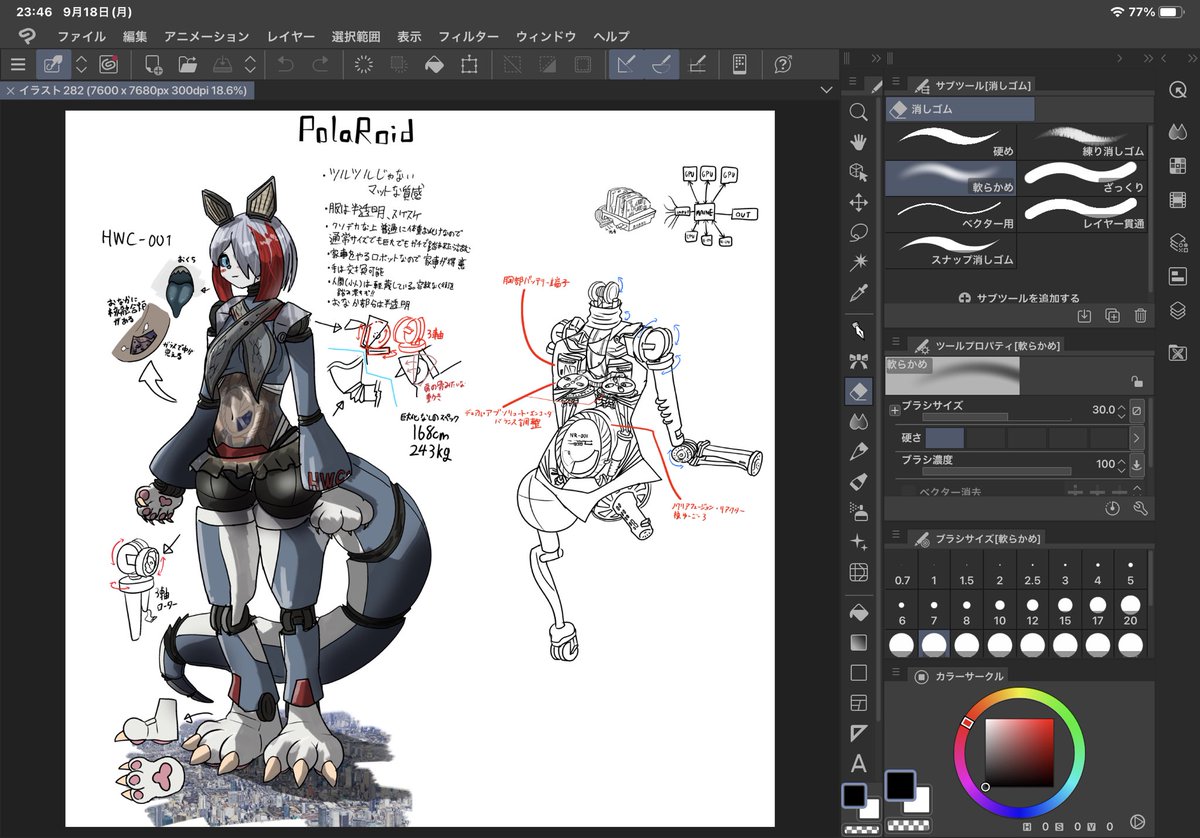The height and width of the screenshot is (838, 1200).
Task: Select the Eyedropper tool
Action: pos(858,293)
